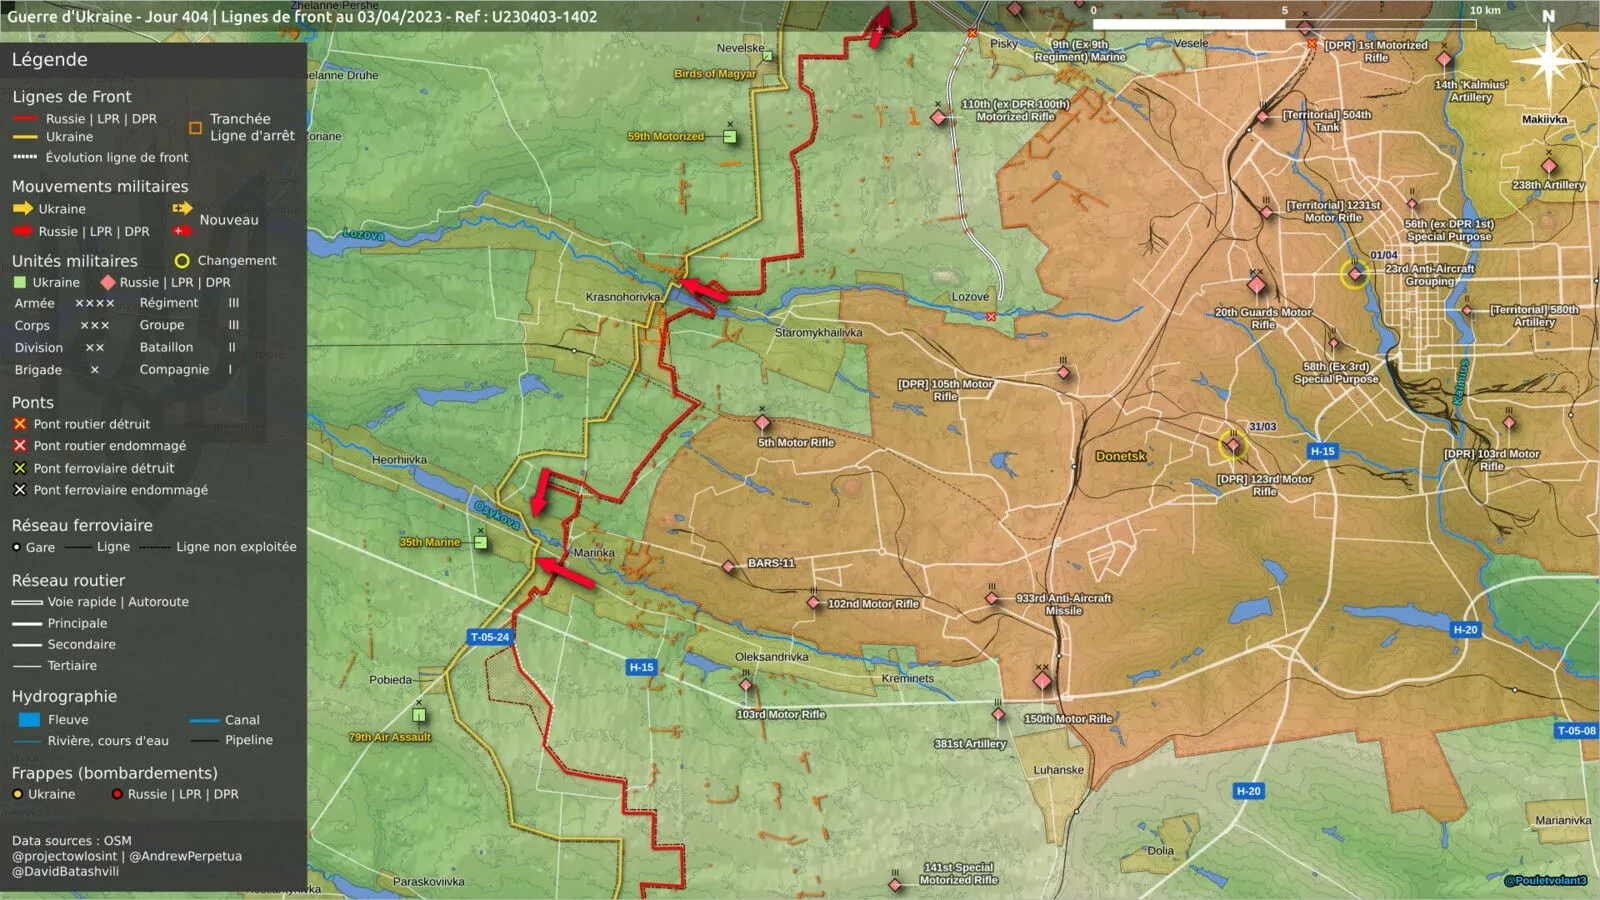
Task: Select the BARS-11 red diamond marker
Action: pyautogui.click(x=728, y=567)
